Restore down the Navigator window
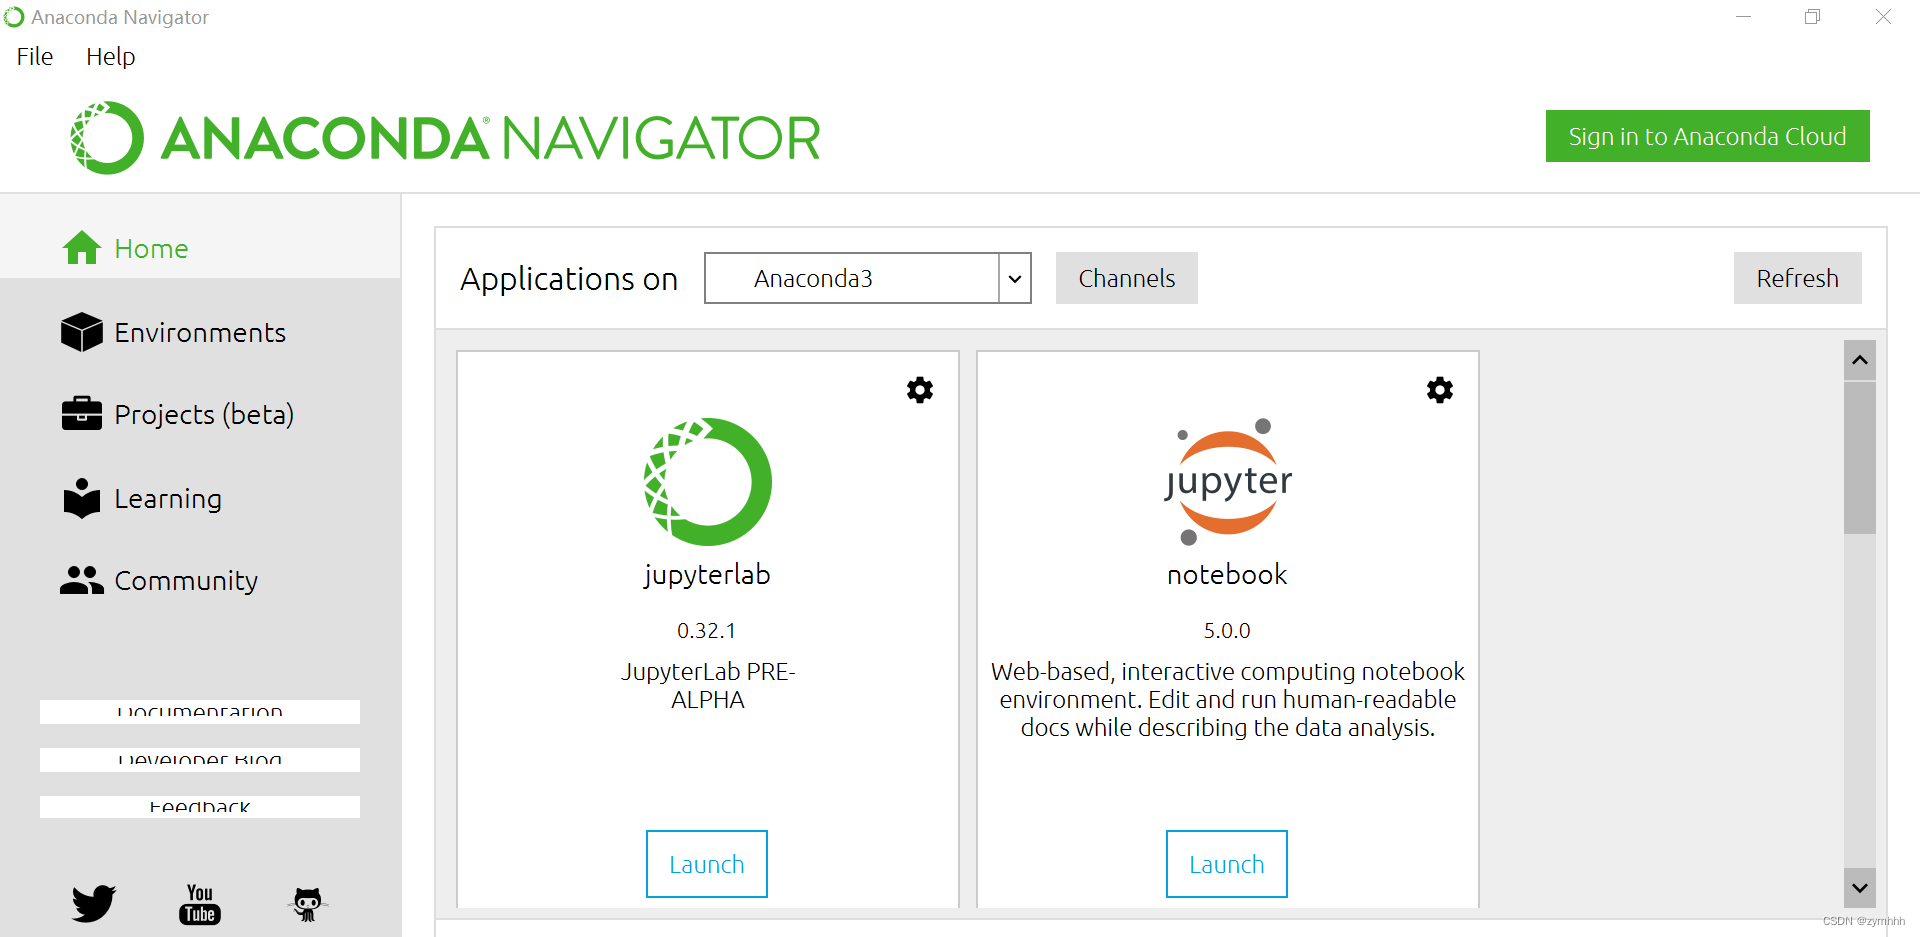 [x=1812, y=17]
